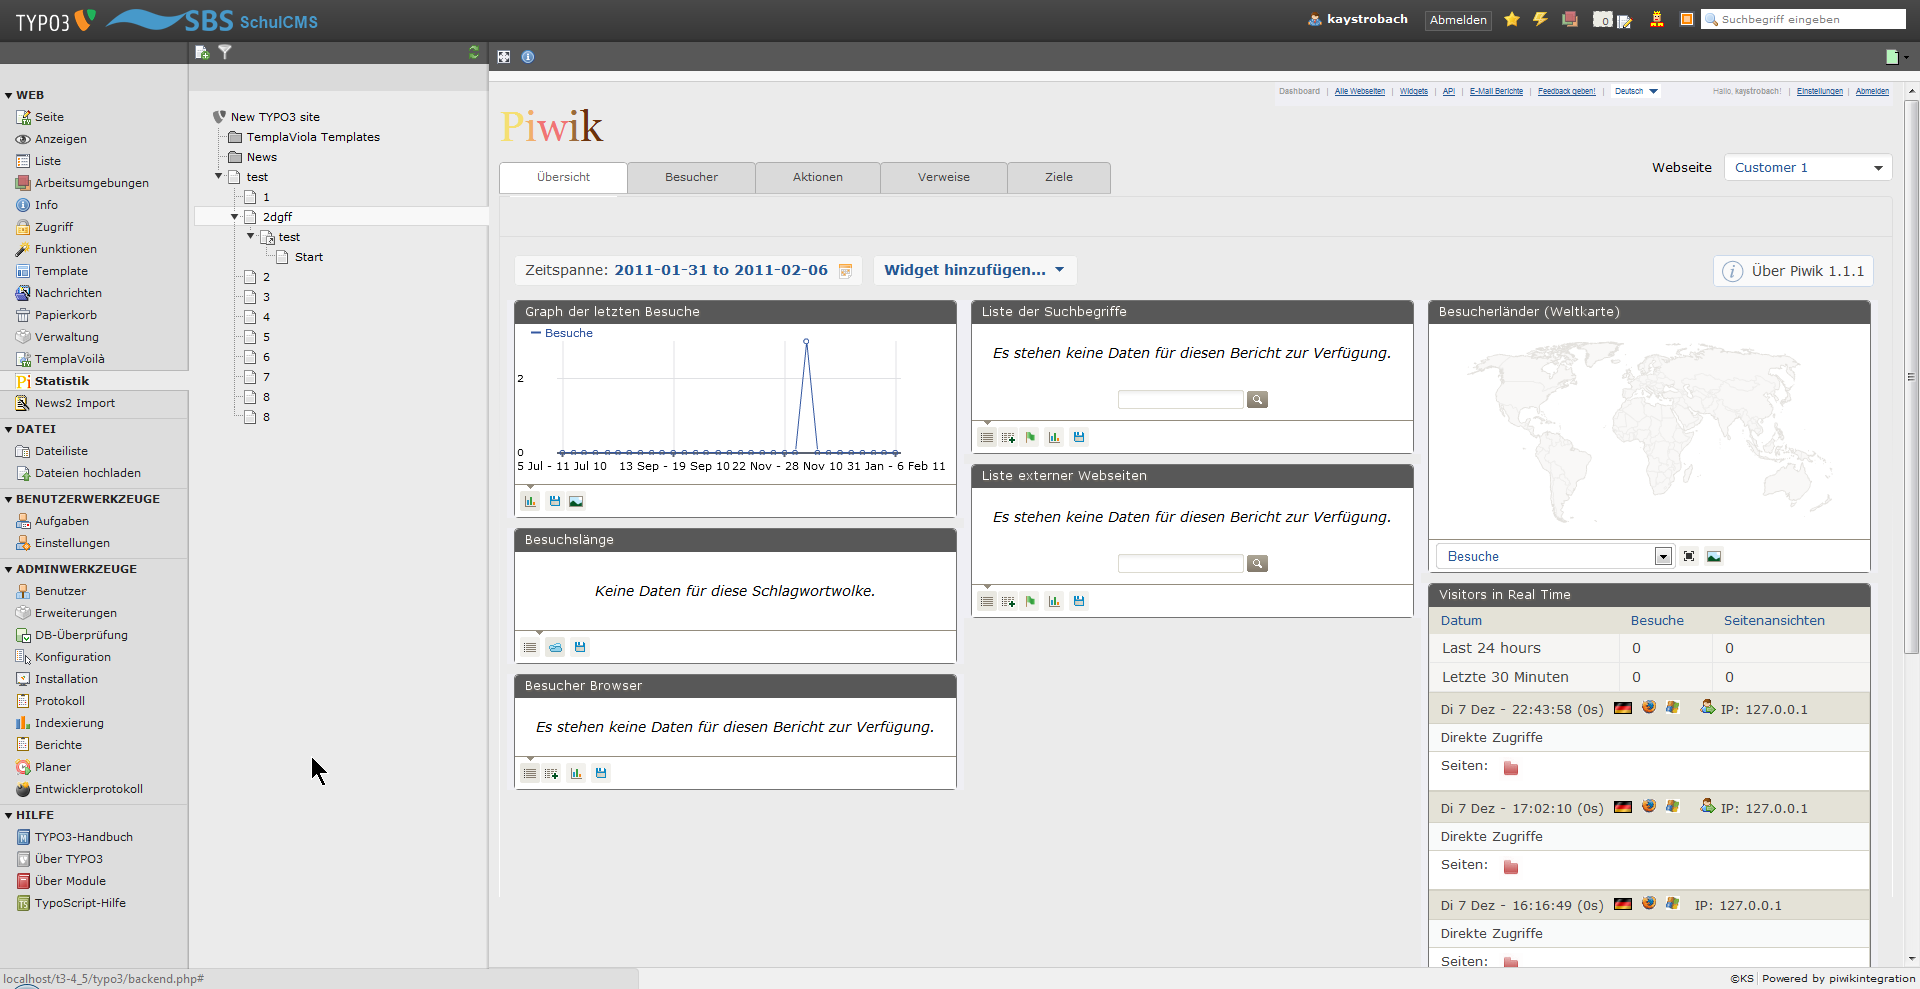
Task: Click the calendar icon next to Zeitspanne
Action: click(845, 271)
